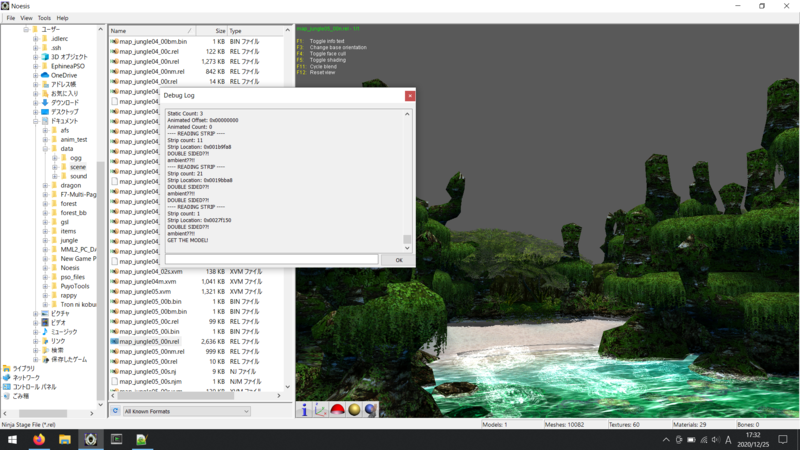This screenshot has height=450, width=800.
Task: Click the info (i) icon below the 3D view
Action: [304, 410]
